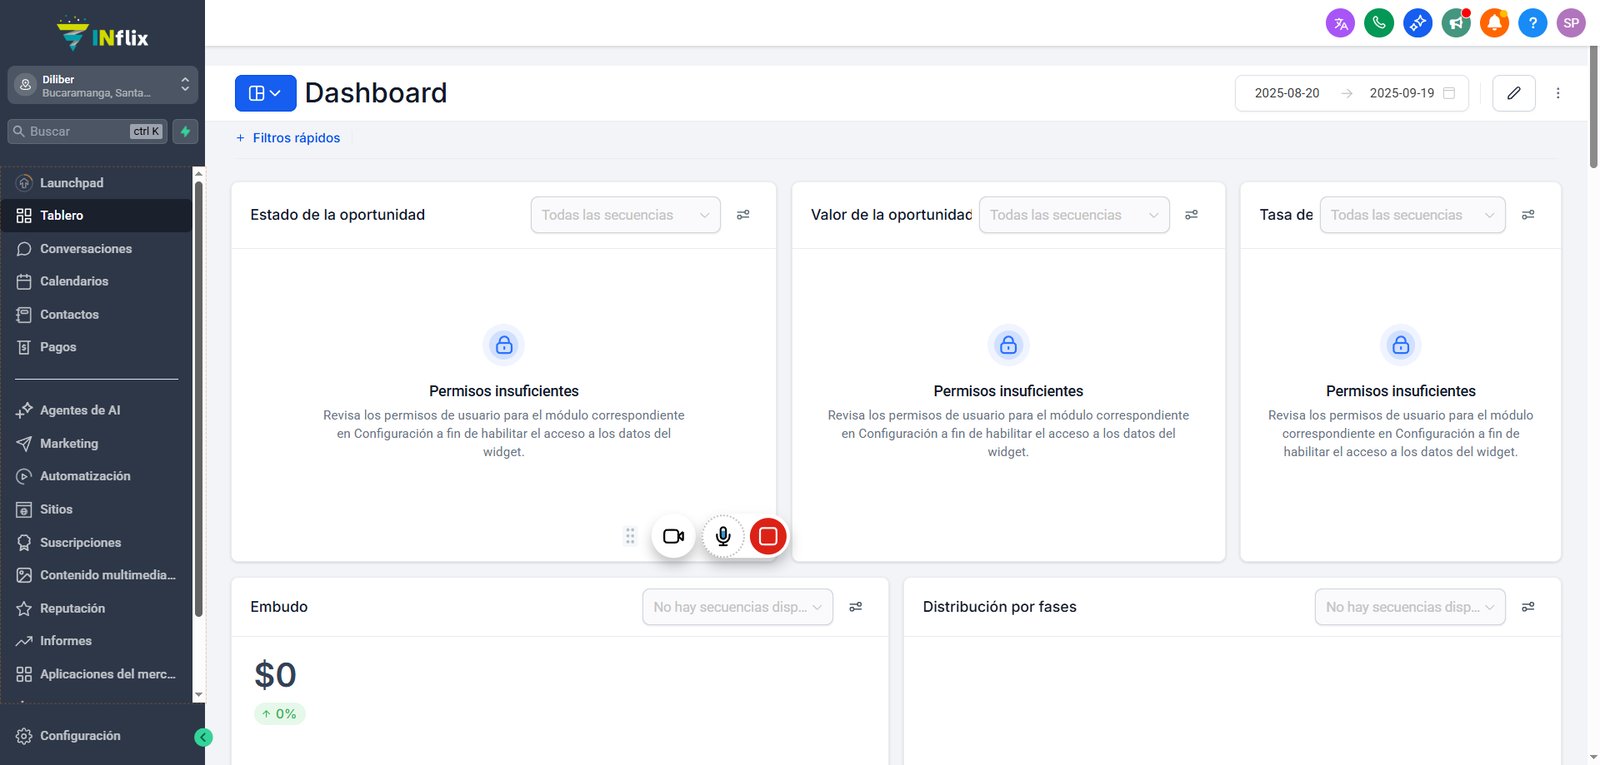Open the orange notifications bell
The height and width of the screenshot is (765, 1600).
(1494, 23)
